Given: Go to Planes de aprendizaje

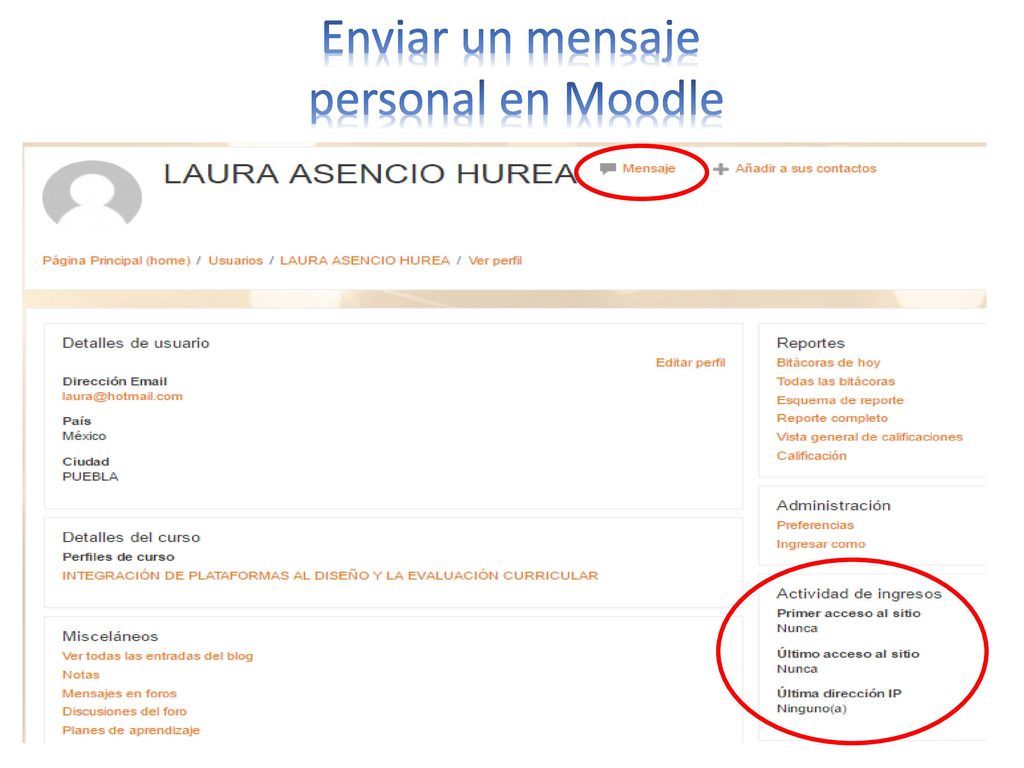Looking at the screenshot, I should point(131,730).
